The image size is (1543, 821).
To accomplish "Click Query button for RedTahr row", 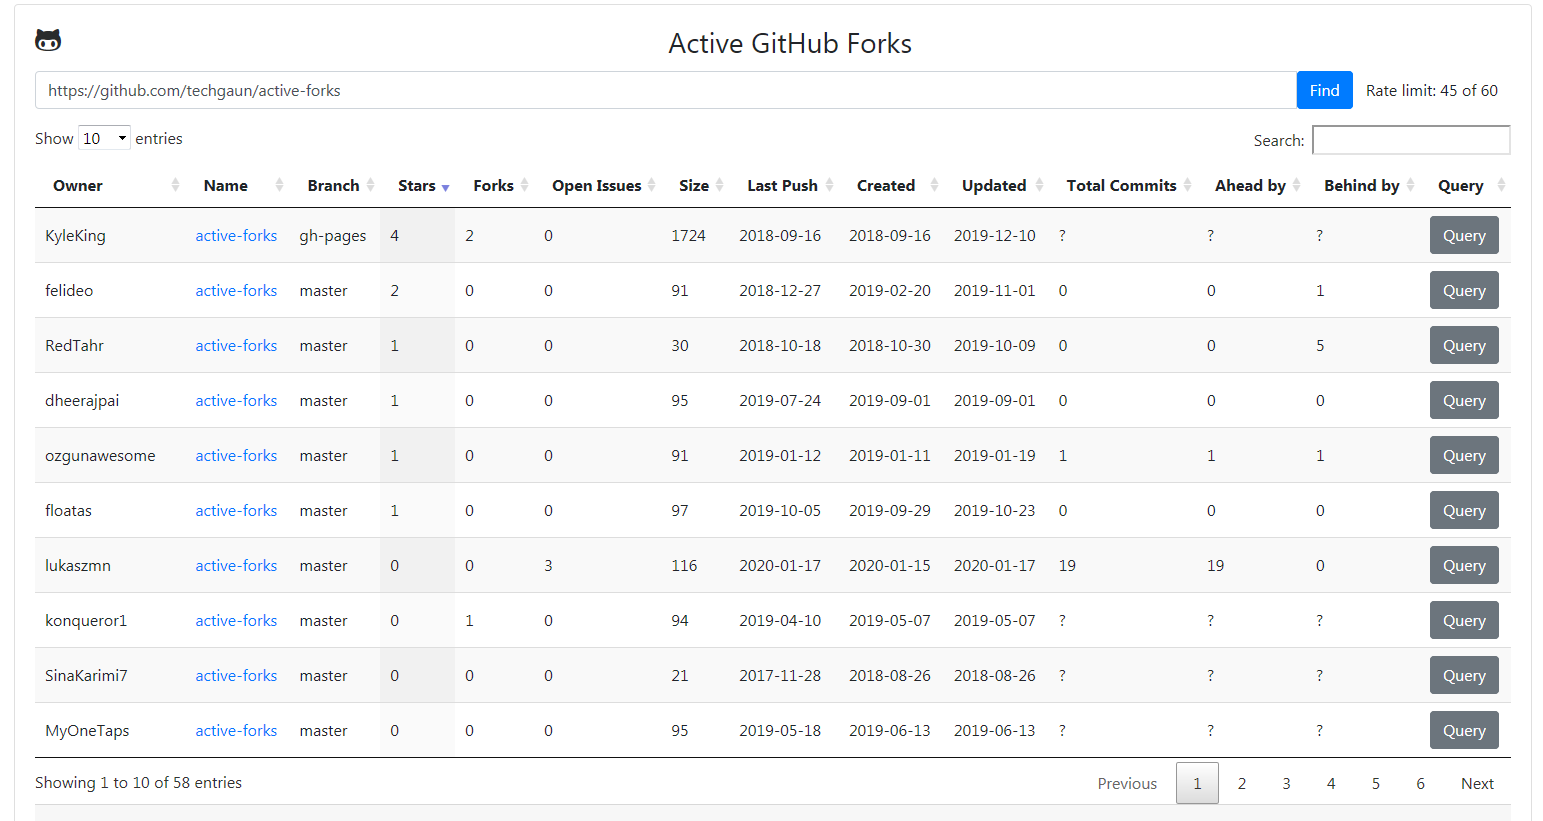I will pos(1464,345).
